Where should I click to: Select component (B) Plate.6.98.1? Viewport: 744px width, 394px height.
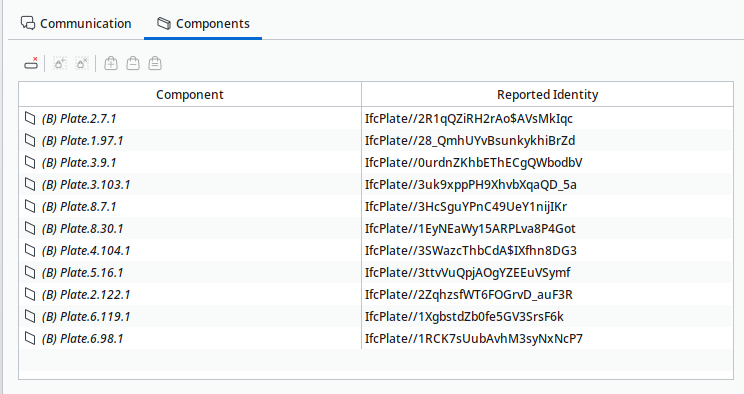83,338
